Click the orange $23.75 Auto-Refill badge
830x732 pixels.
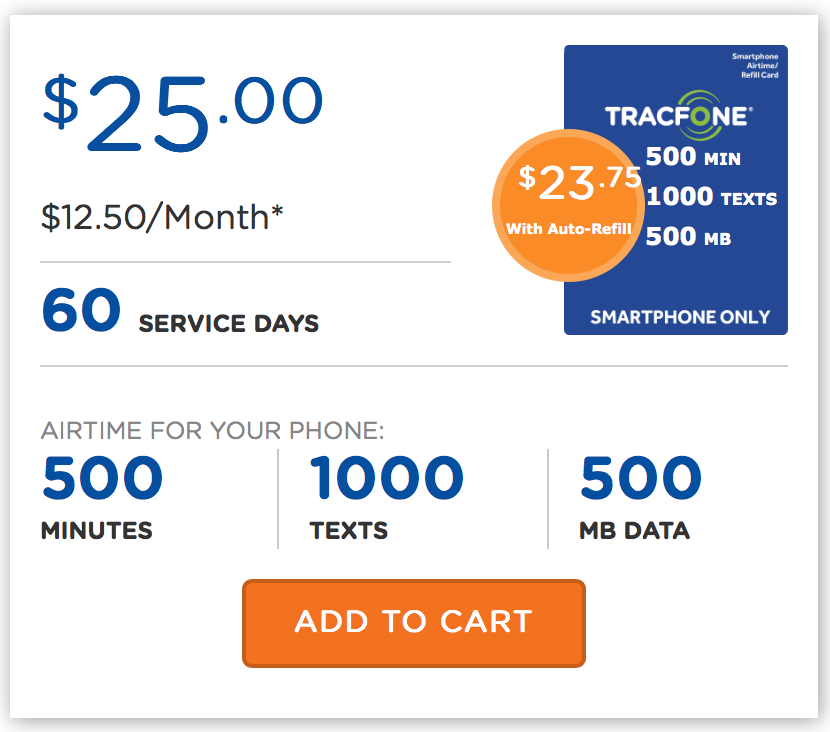pos(569,205)
